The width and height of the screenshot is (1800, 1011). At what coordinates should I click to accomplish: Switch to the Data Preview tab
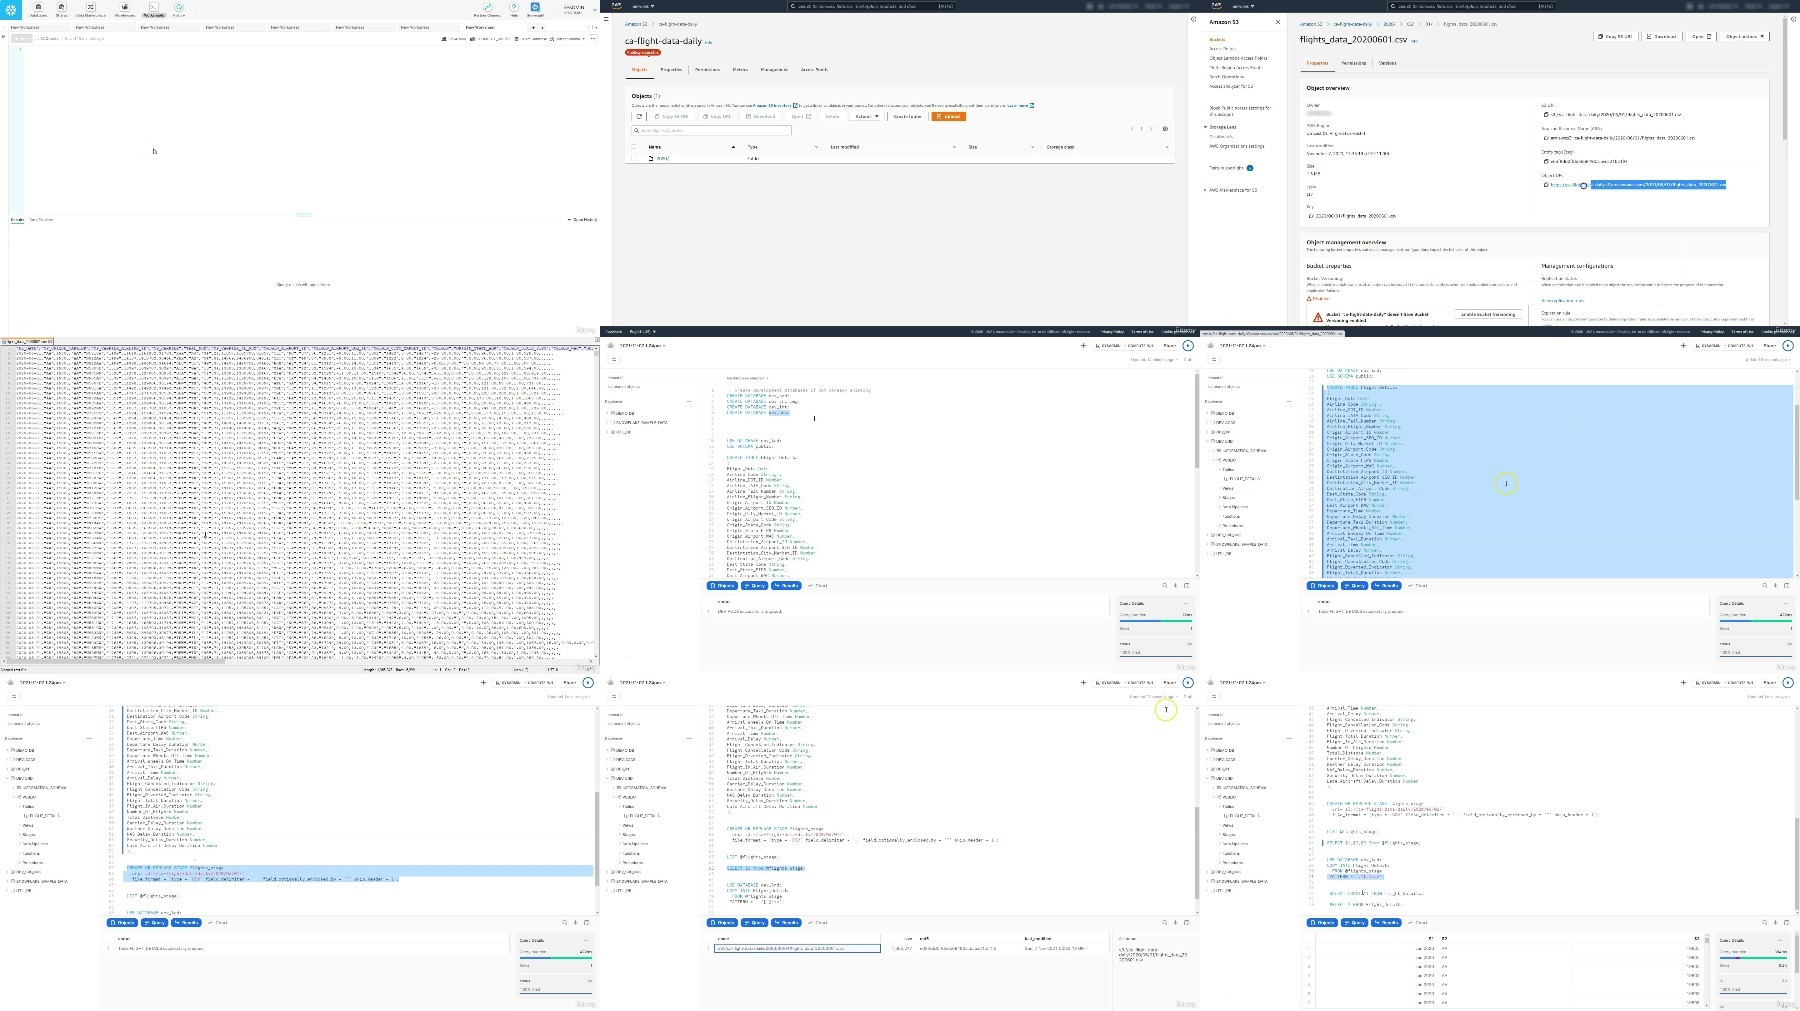point(41,219)
